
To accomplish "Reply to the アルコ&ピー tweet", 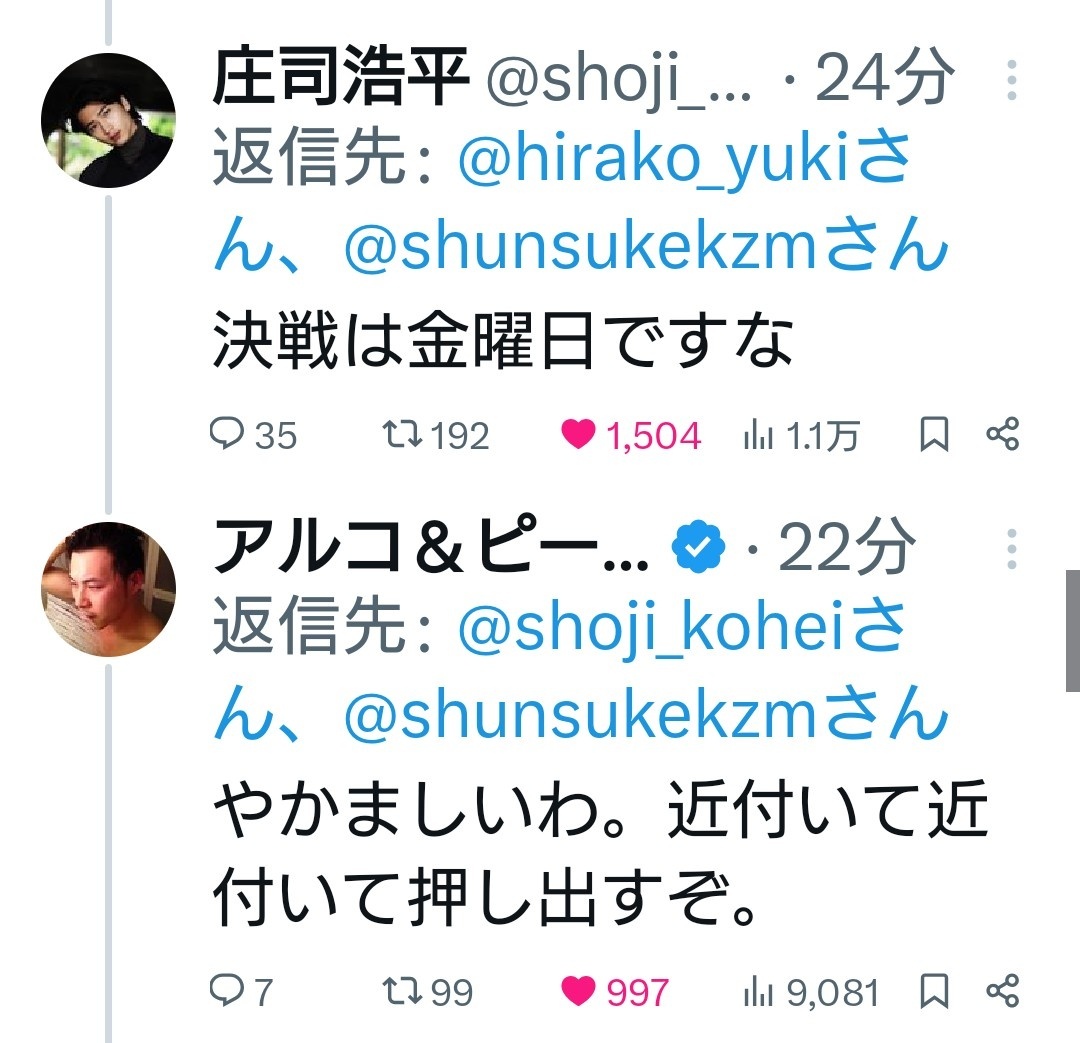I will click(x=227, y=991).
